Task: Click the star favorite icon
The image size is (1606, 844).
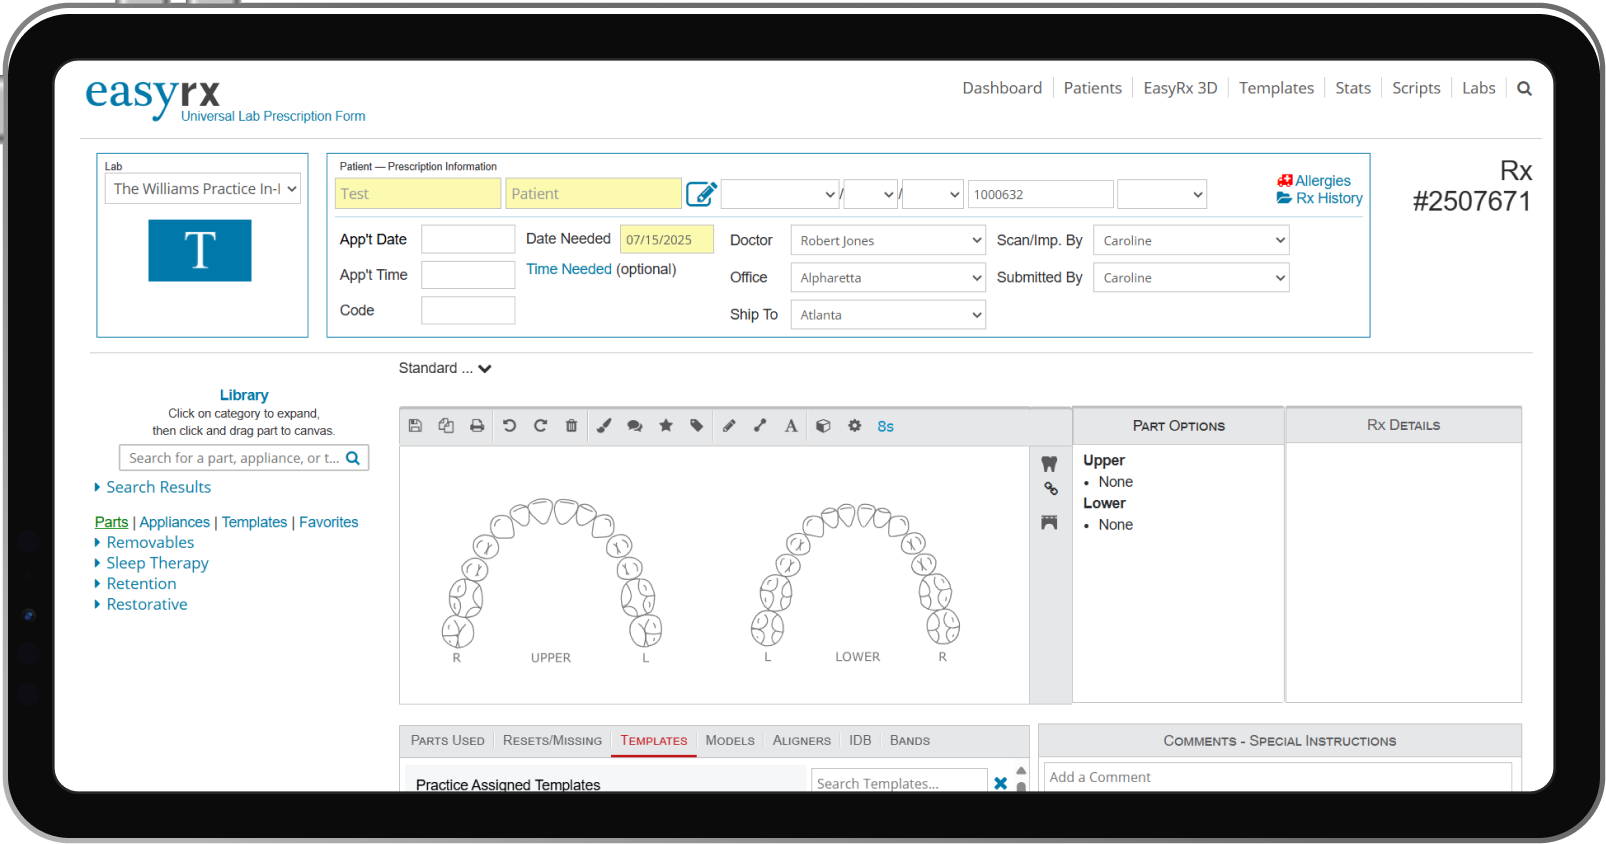Action: [x=666, y=426]
